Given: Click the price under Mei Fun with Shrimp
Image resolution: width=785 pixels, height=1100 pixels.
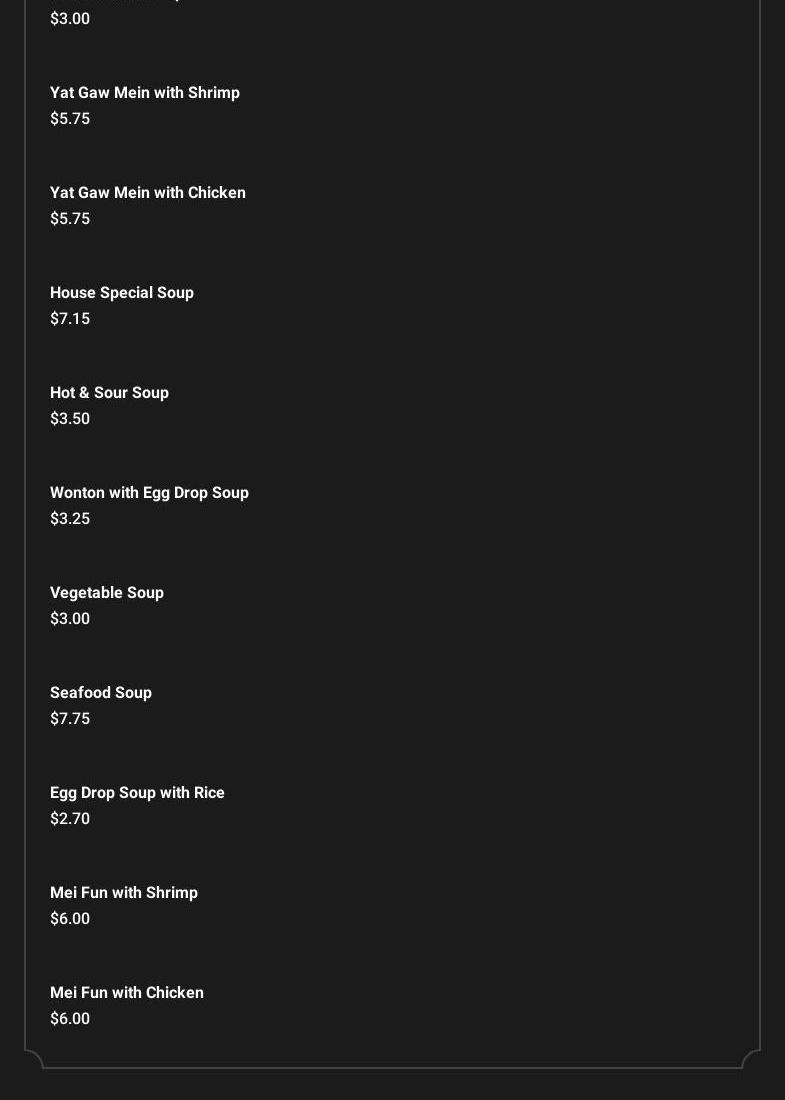Looking at the screenshot, I should pos(70,919).
